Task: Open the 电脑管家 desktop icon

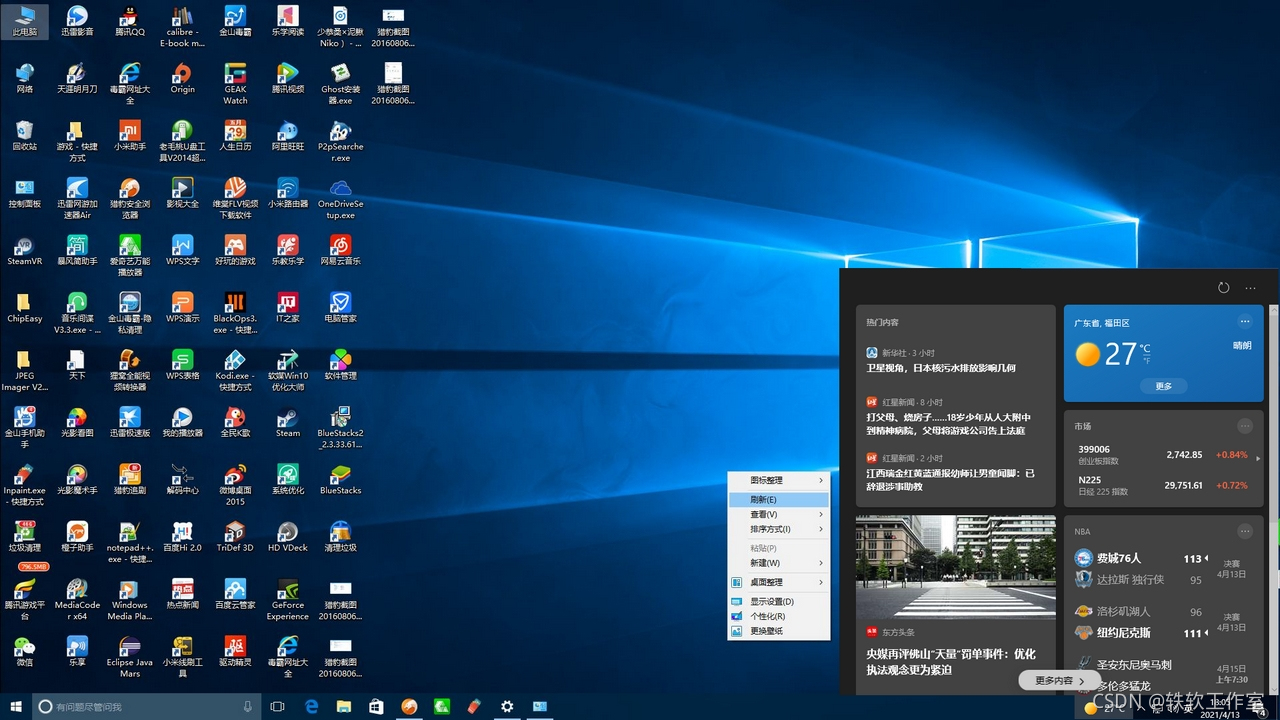Action: coord(341,307)
